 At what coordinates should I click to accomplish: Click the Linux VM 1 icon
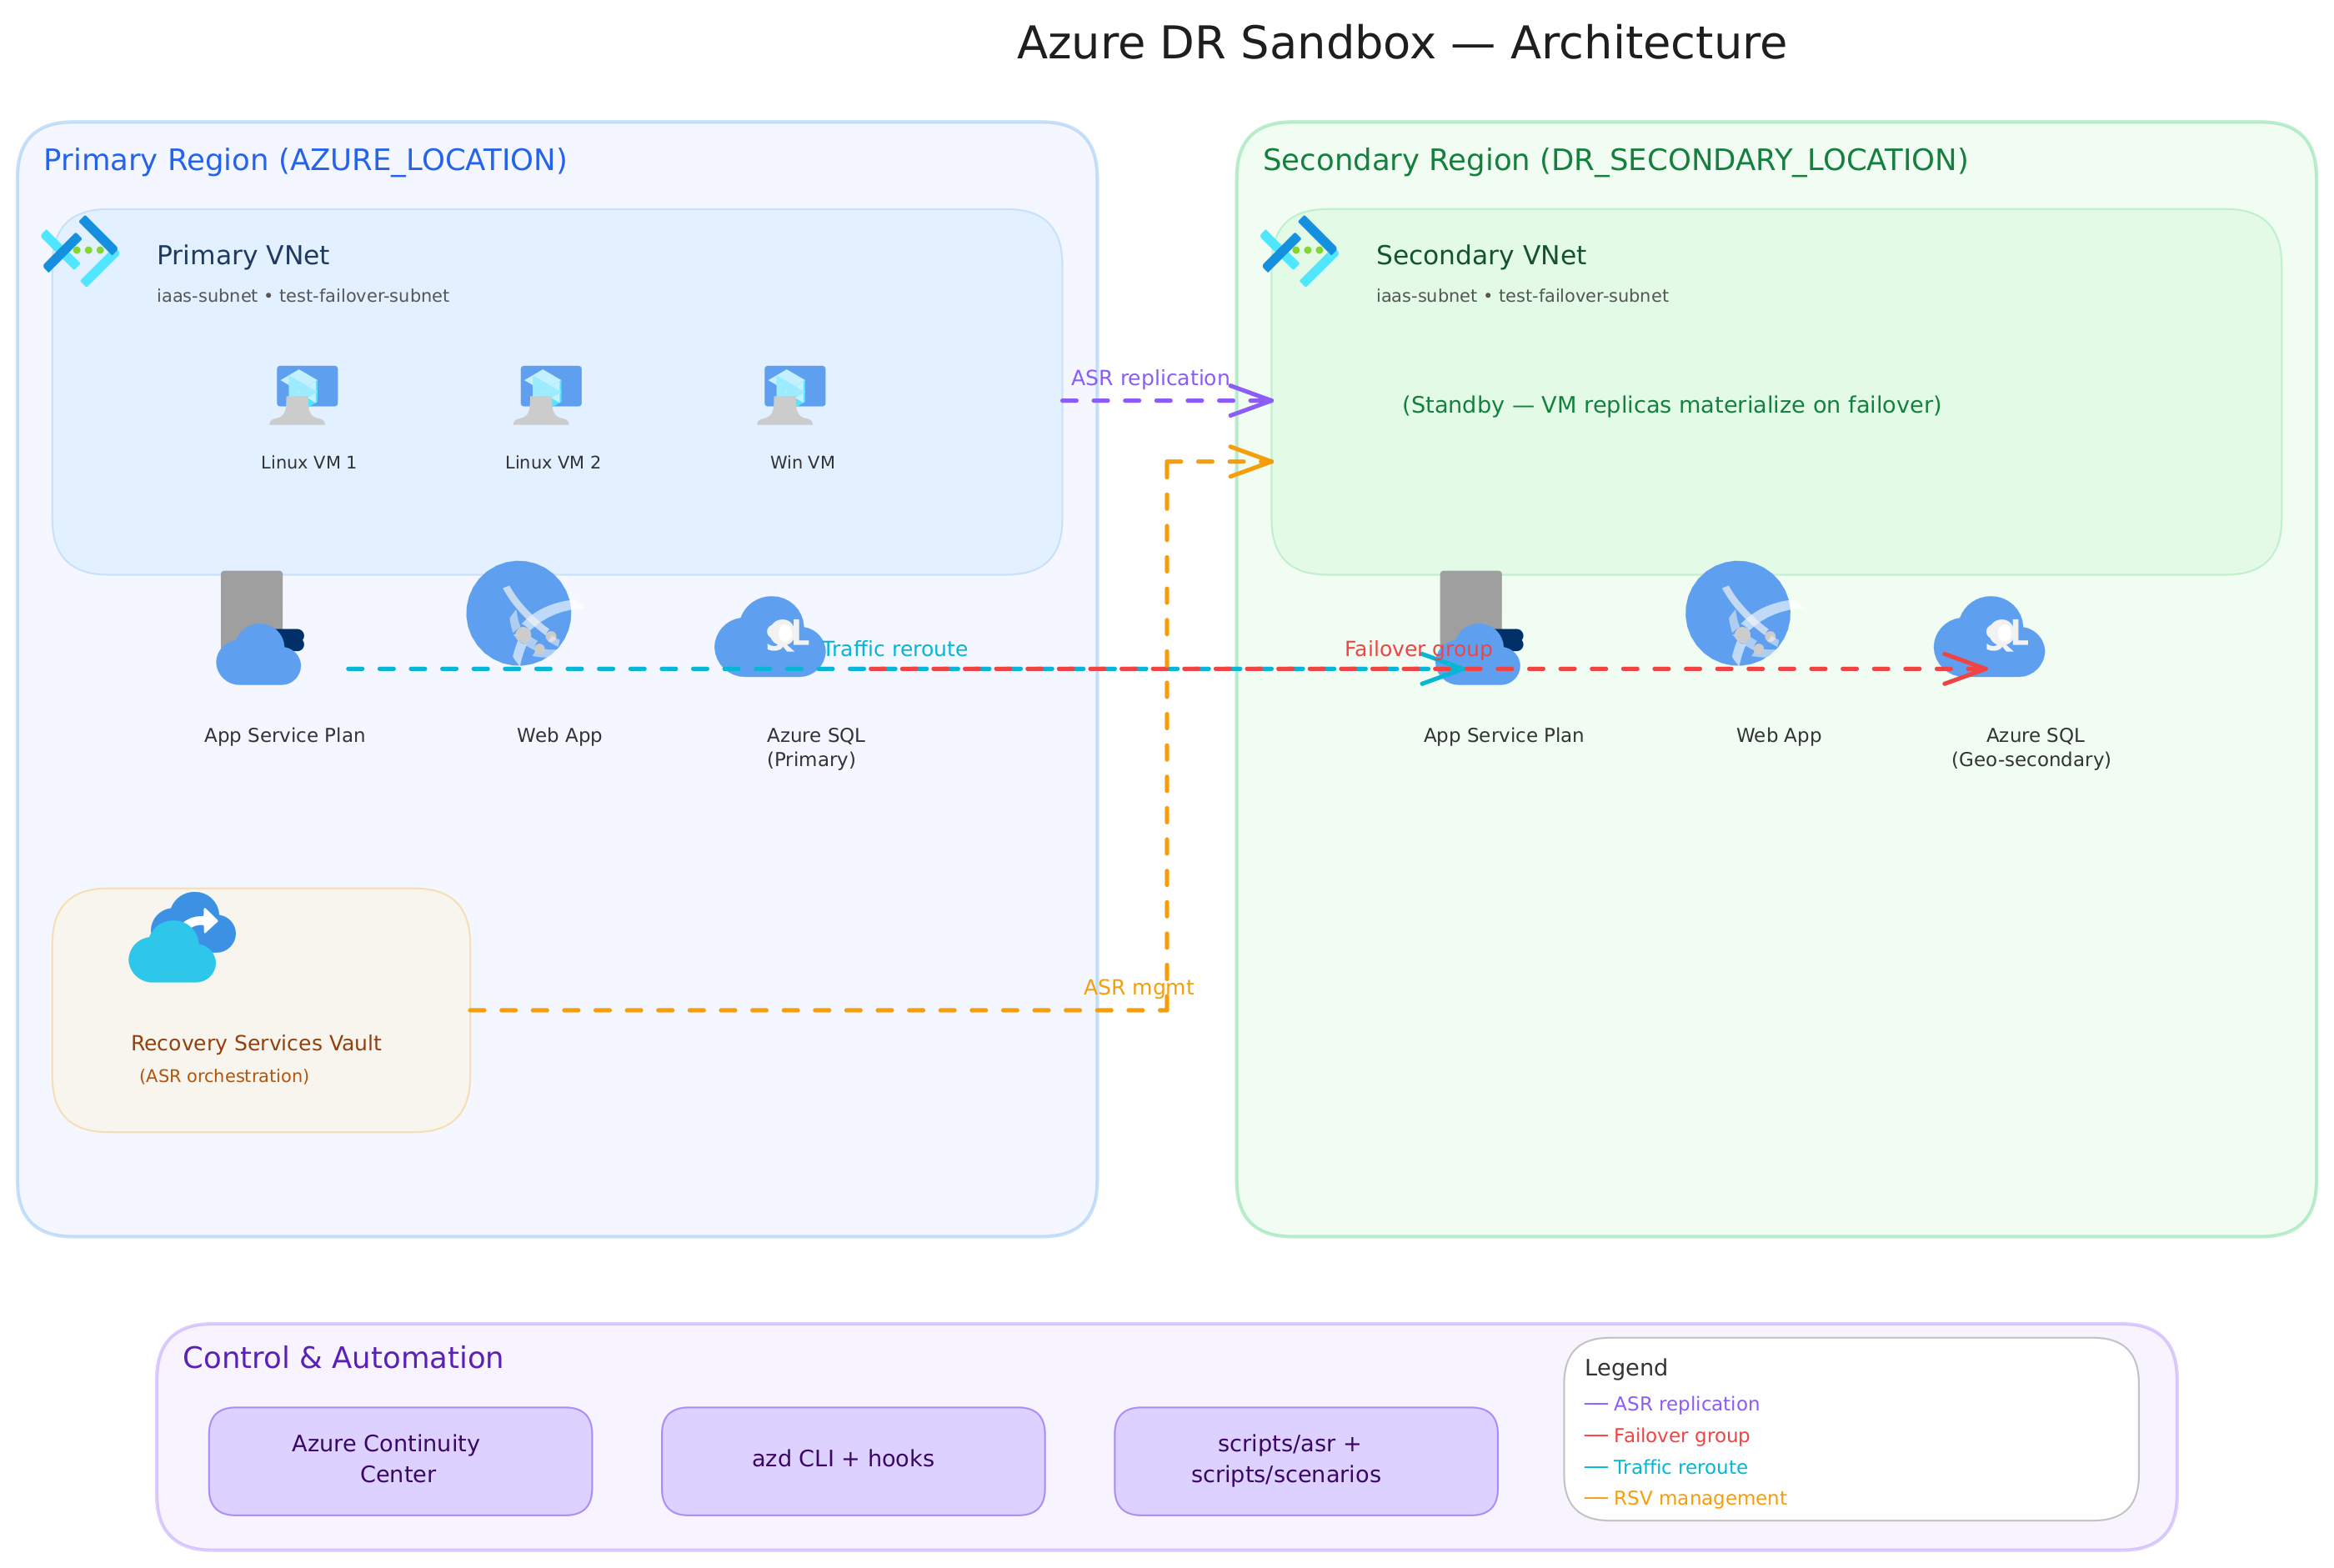[304, 395]
